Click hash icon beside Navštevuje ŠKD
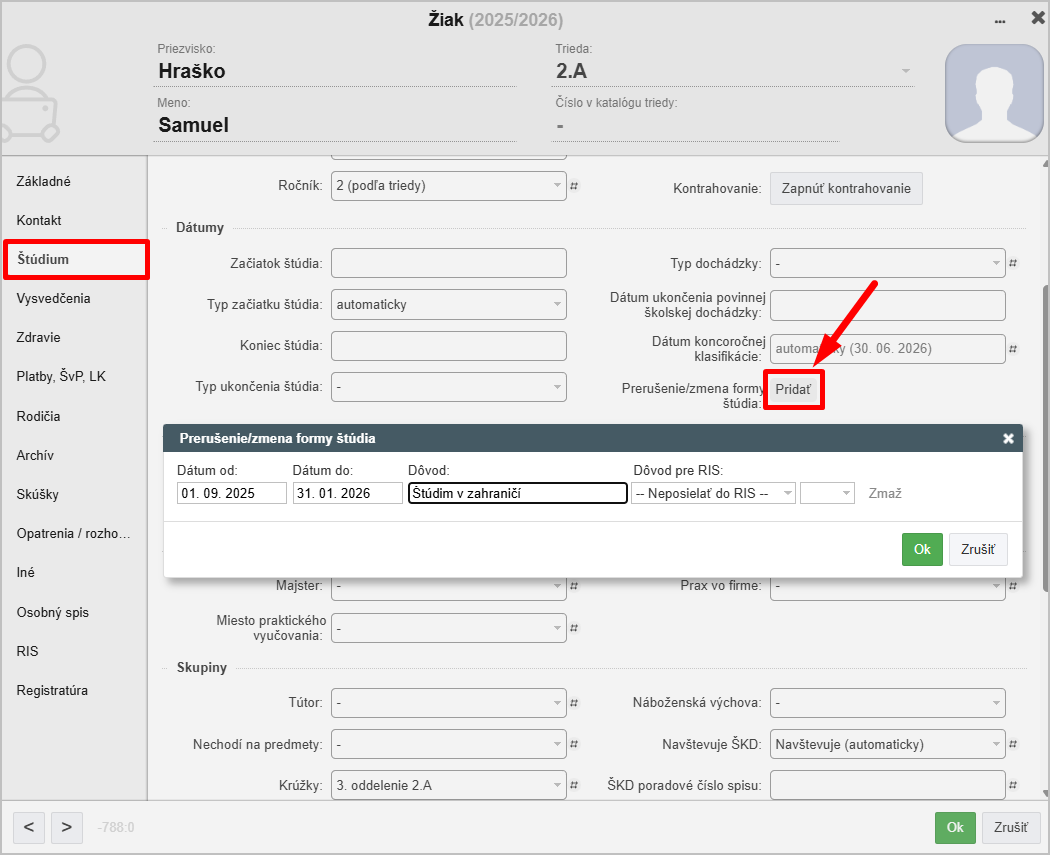 click(x=1012, y=744)
